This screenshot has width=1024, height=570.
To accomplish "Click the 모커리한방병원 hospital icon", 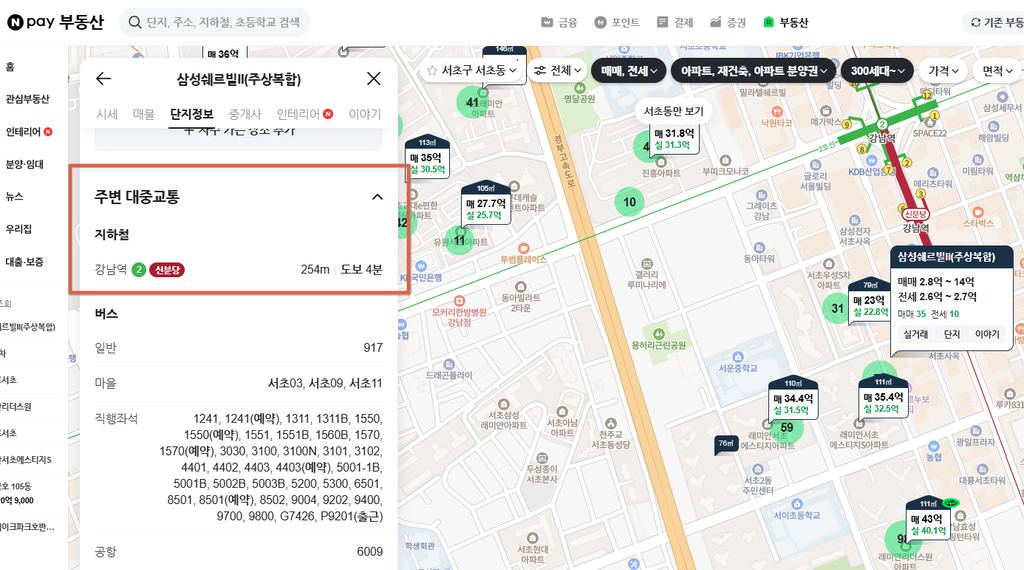I will tap(459, 301).
